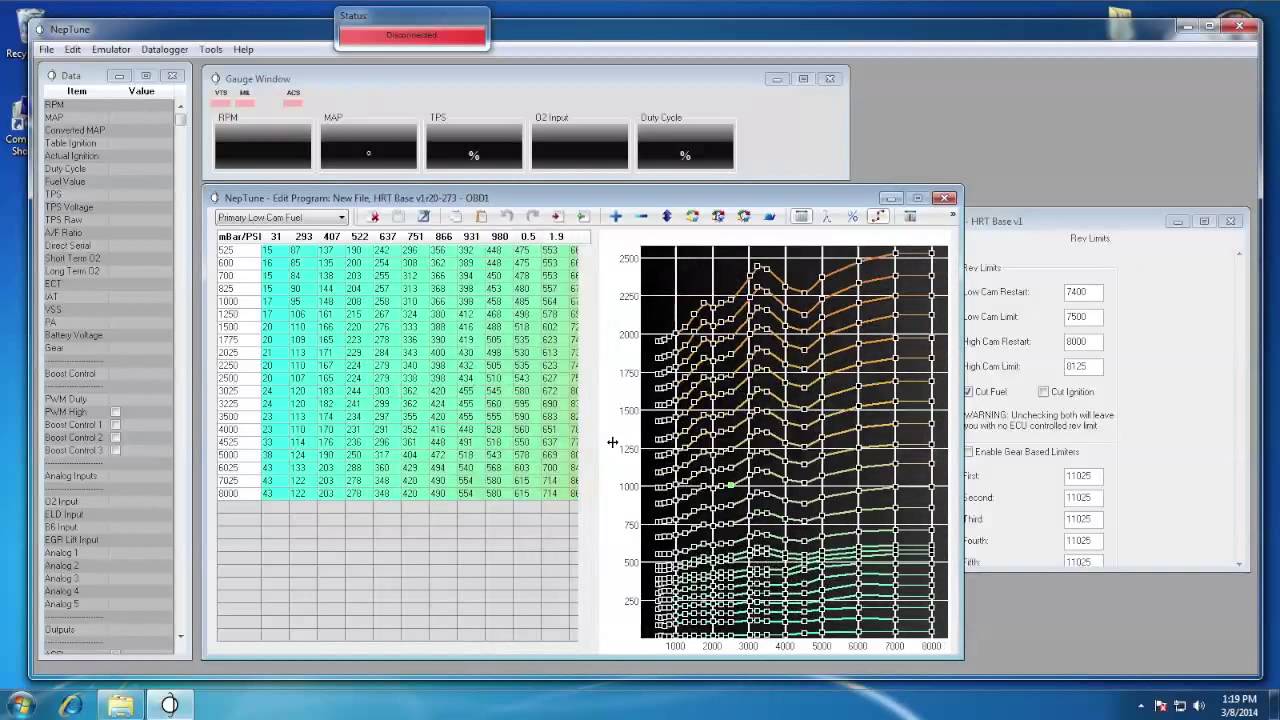Click the blue plus increase-values icon

click(x=616, y=216)
